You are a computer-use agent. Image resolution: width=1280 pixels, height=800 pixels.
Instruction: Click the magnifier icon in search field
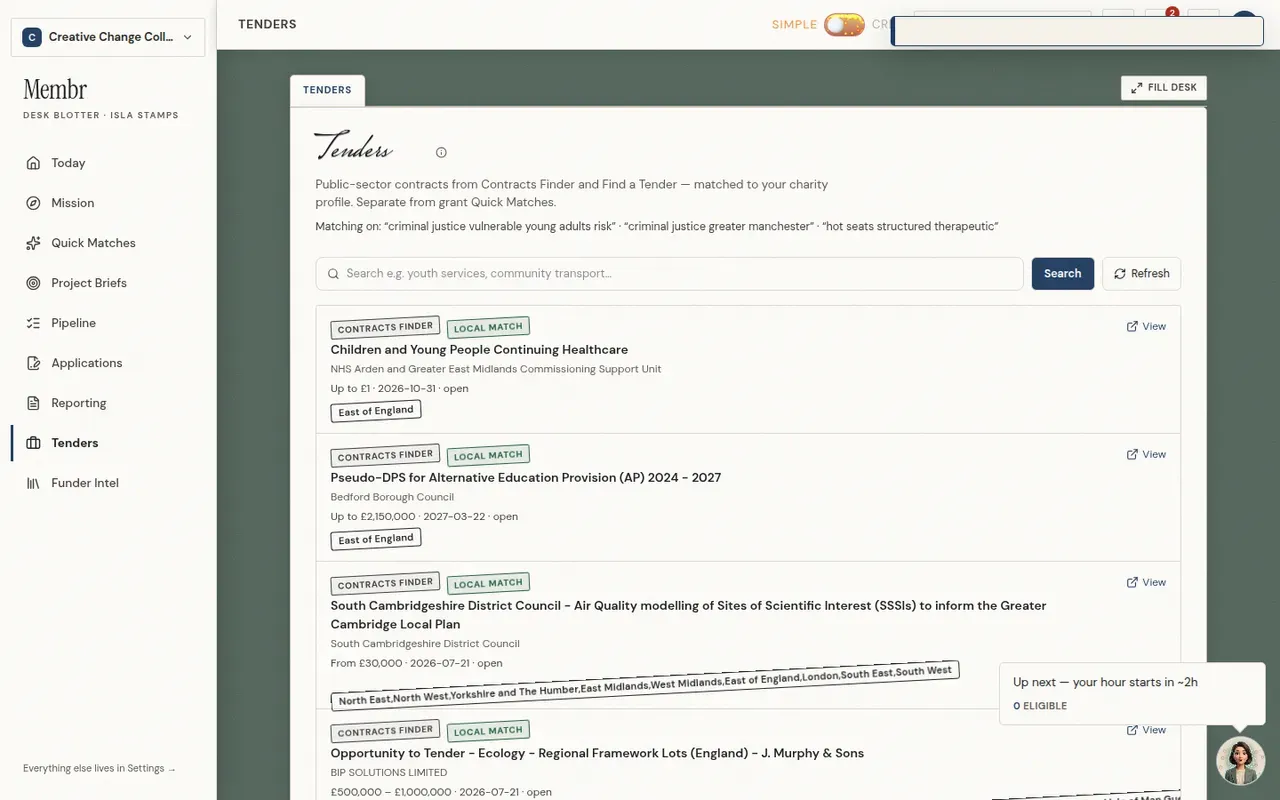(334, 274)
